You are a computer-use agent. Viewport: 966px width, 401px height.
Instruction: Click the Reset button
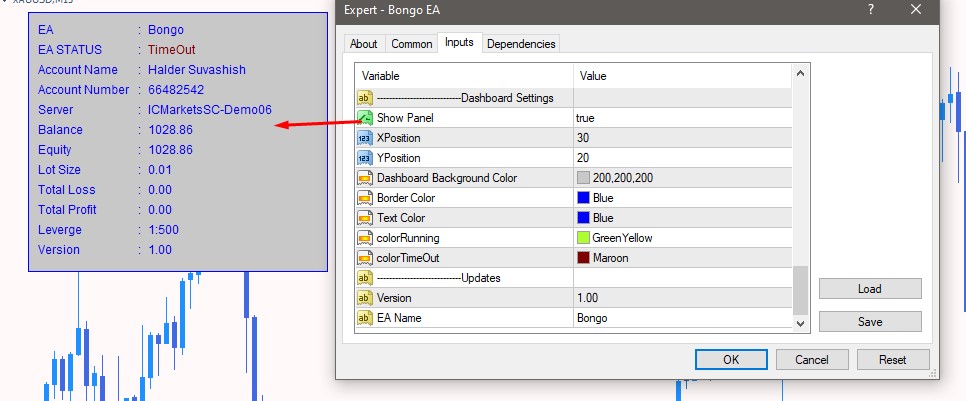[893, 360]
